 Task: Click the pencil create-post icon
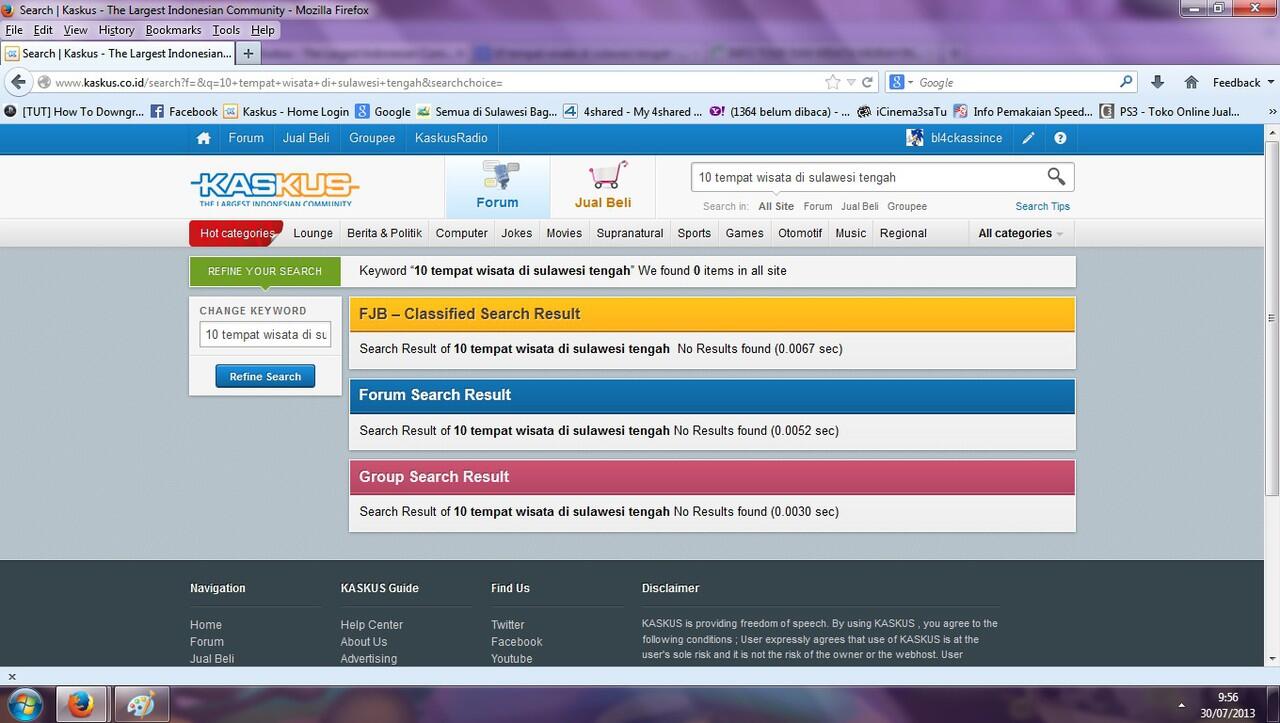(x=1028, y=138)
